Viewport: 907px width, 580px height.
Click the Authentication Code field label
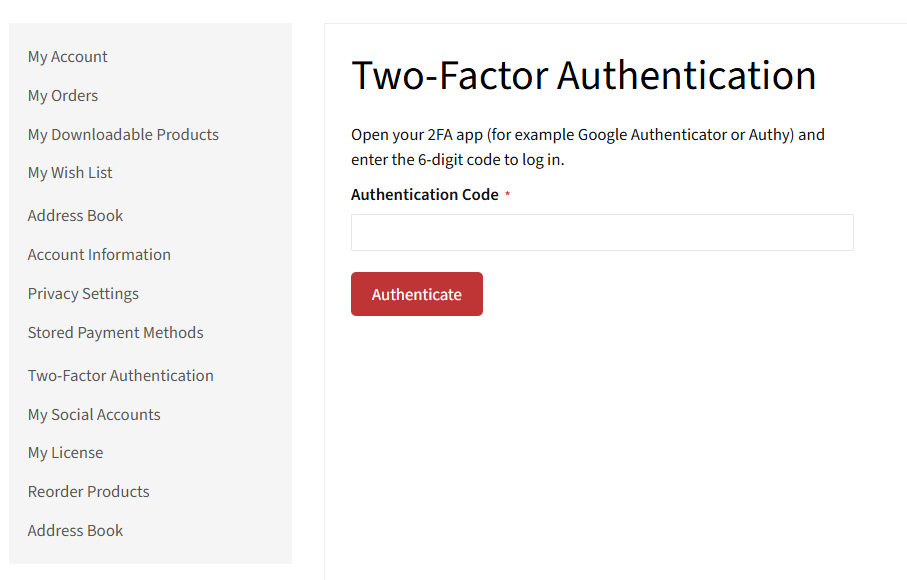[425, 195]
